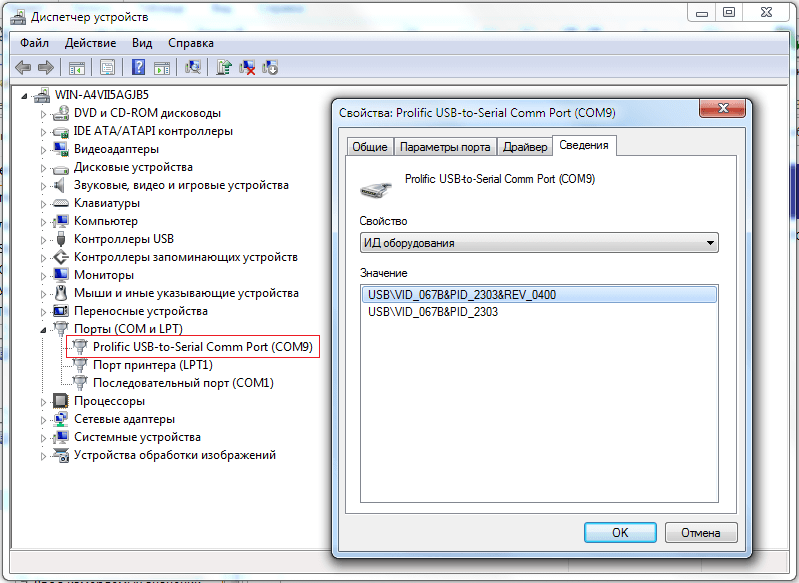
Task: Select the Компьютер tree item
Action: tap(105, 221)
